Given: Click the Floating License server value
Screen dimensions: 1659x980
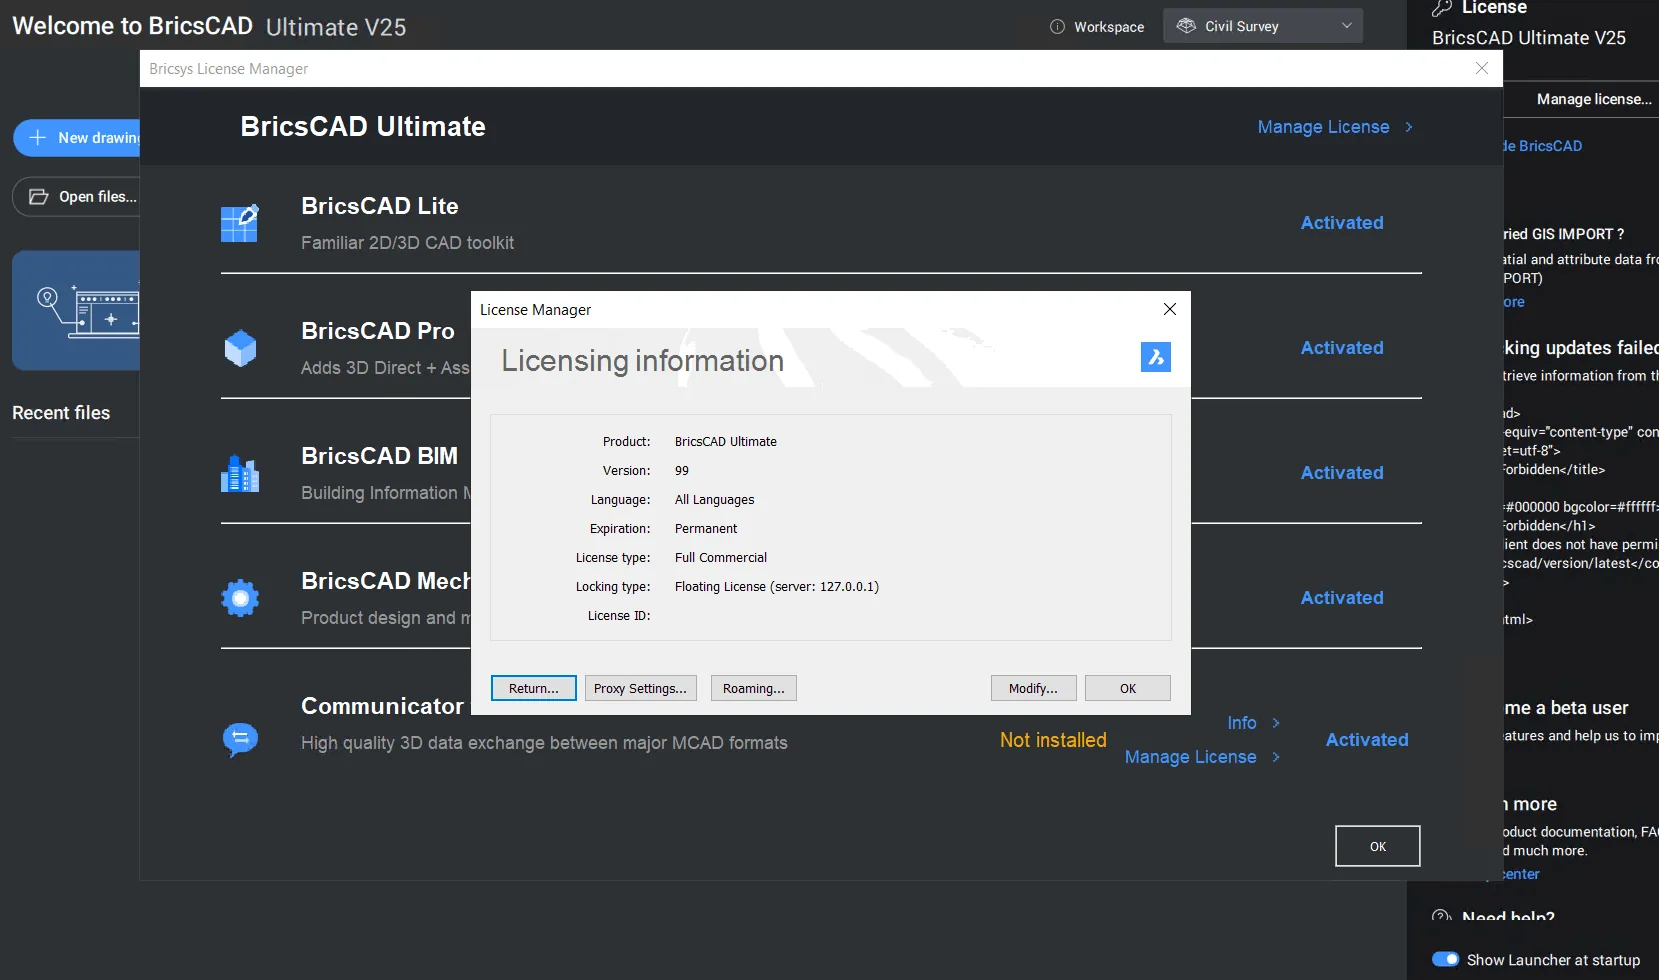Looking at the screenshot, I should pyautogui.click(x=777, y=587).
